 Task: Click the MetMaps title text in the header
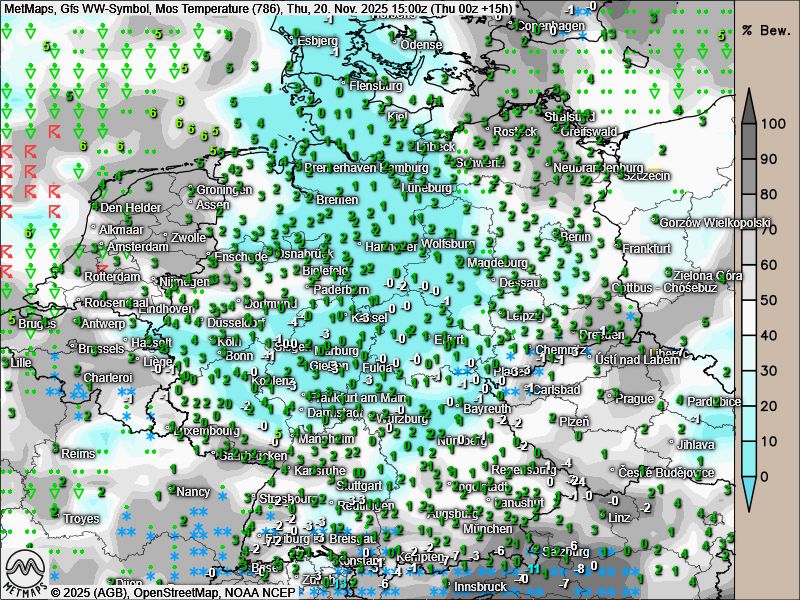pos(30,8)
